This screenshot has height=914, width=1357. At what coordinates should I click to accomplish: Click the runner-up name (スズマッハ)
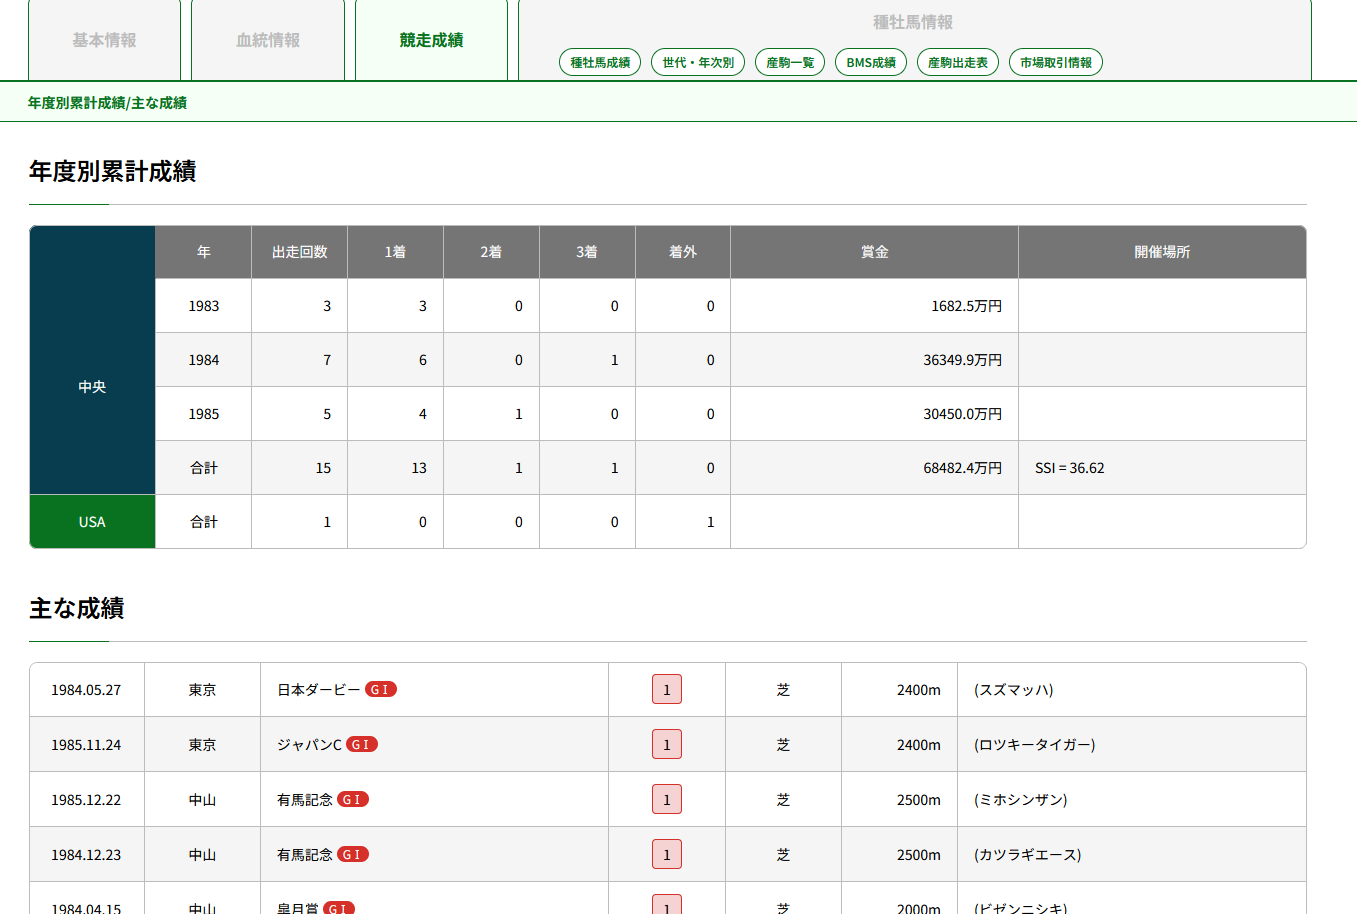point(1014,690)
